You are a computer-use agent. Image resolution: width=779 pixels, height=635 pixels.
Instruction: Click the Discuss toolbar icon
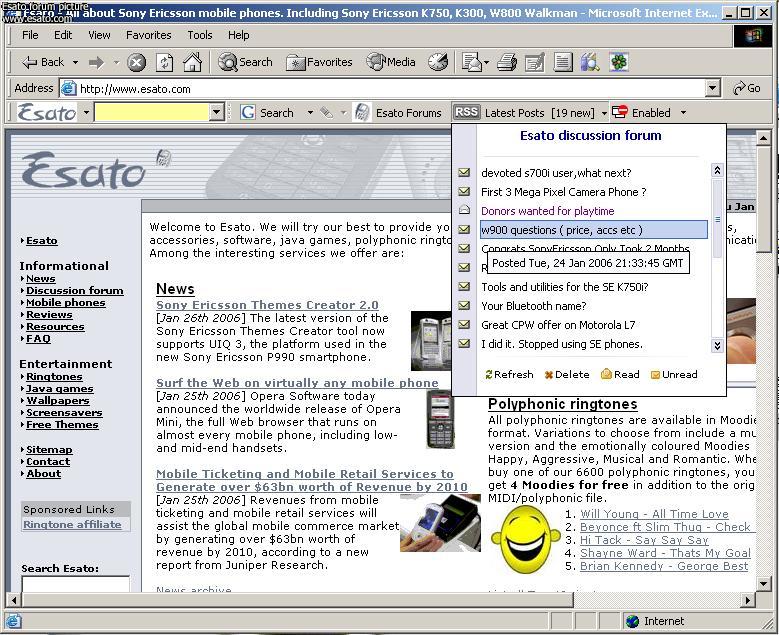pos(563,62)
